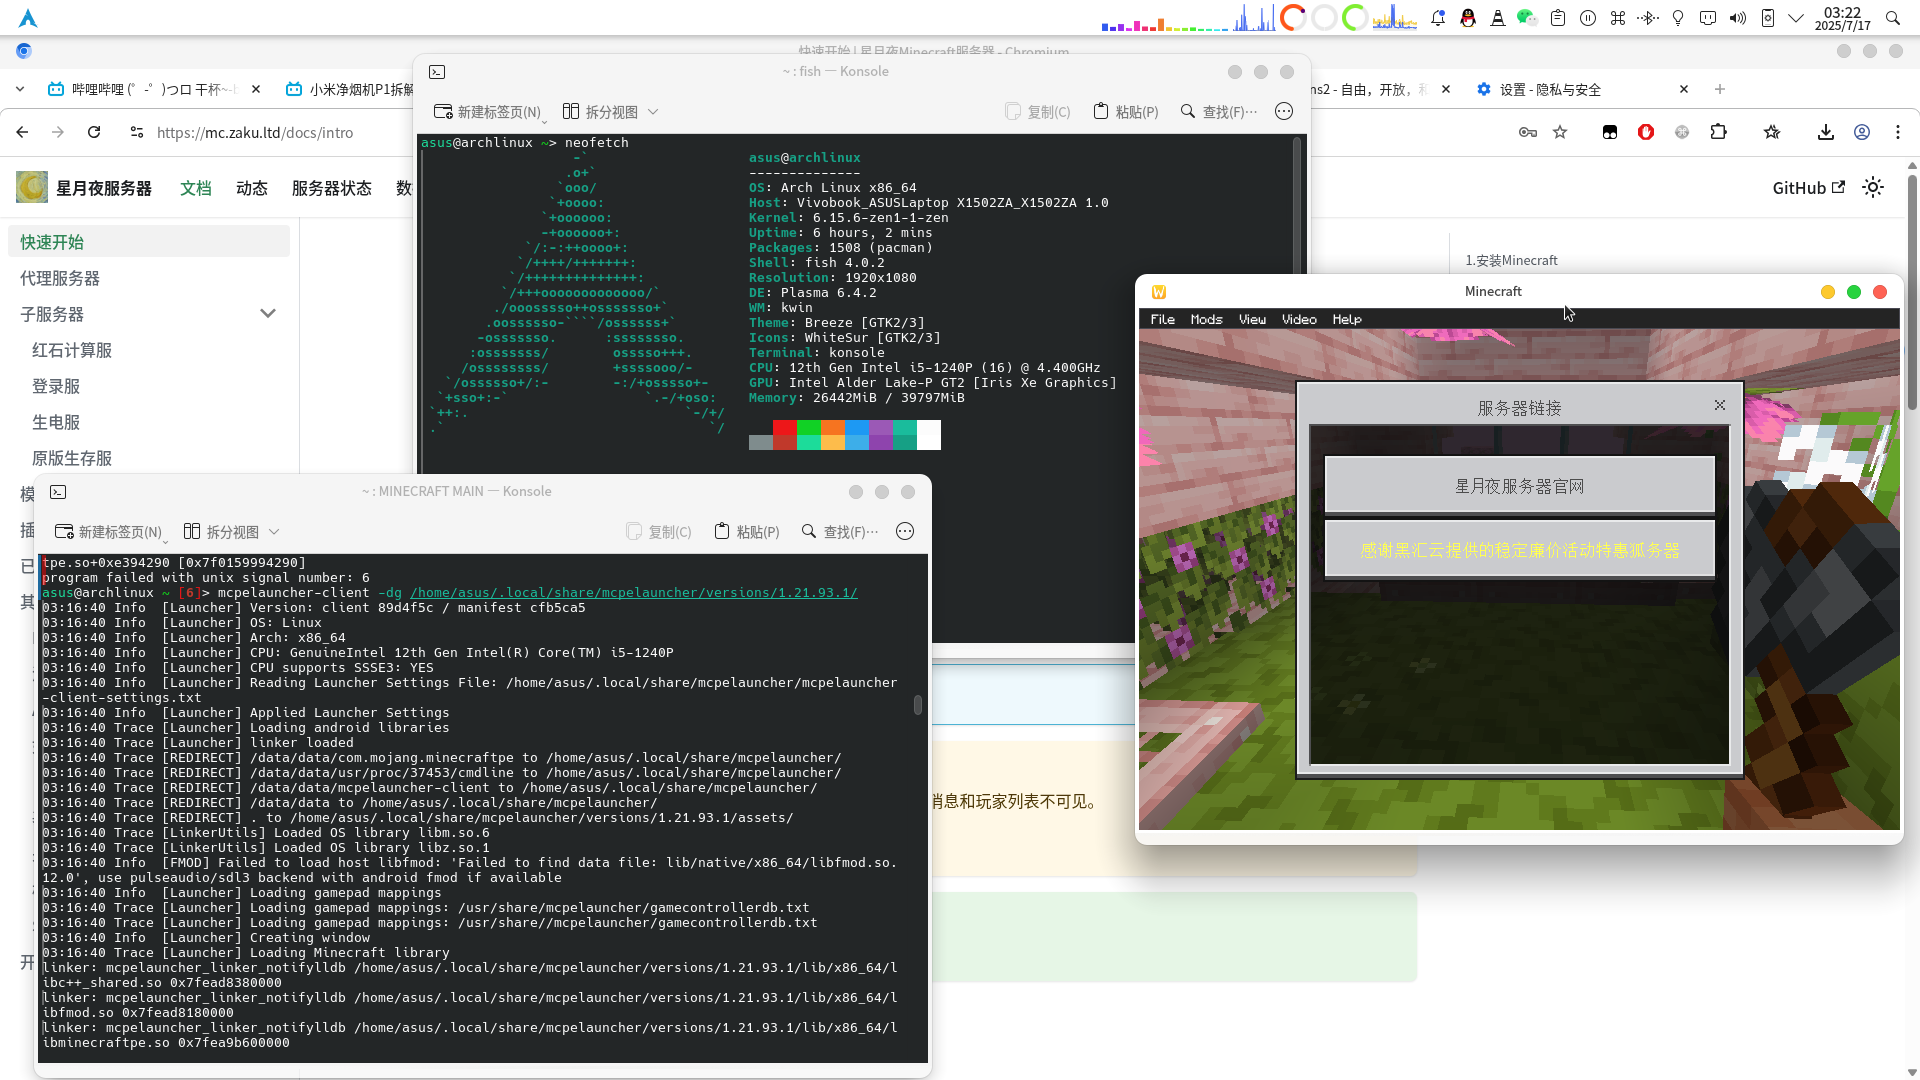
Task: Click 1.安装Minecraft in the page outline
Action: (1511, 260)
